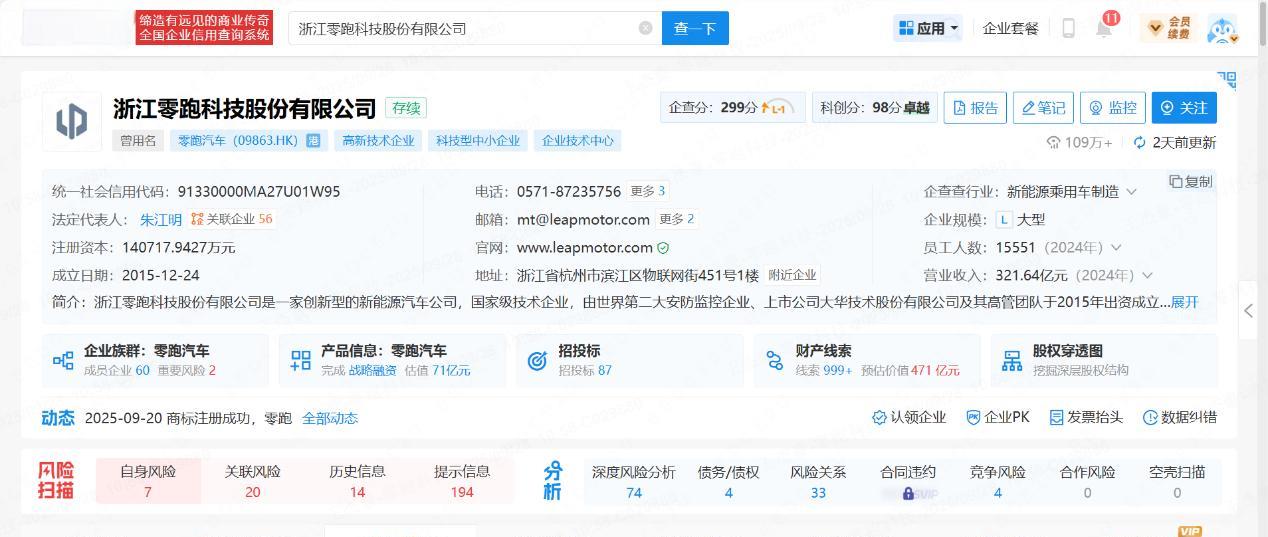Click the 报告 button

975,107
